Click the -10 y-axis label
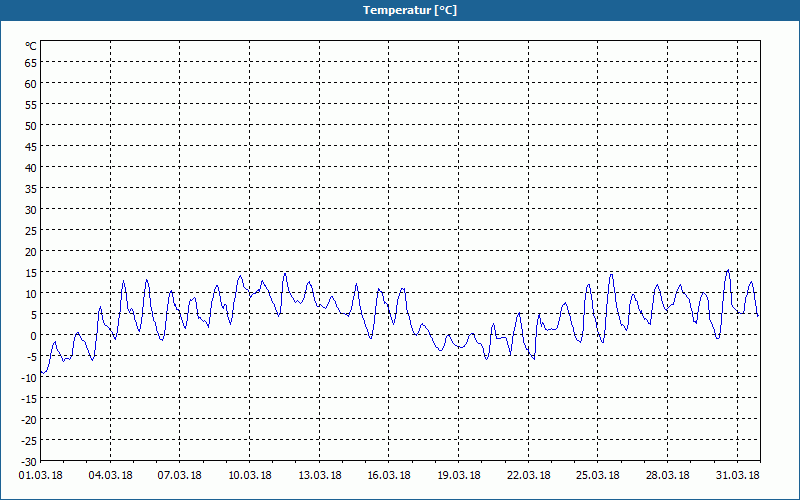The height and width of the screenshot is (500, 800). [x=29, y=378]
